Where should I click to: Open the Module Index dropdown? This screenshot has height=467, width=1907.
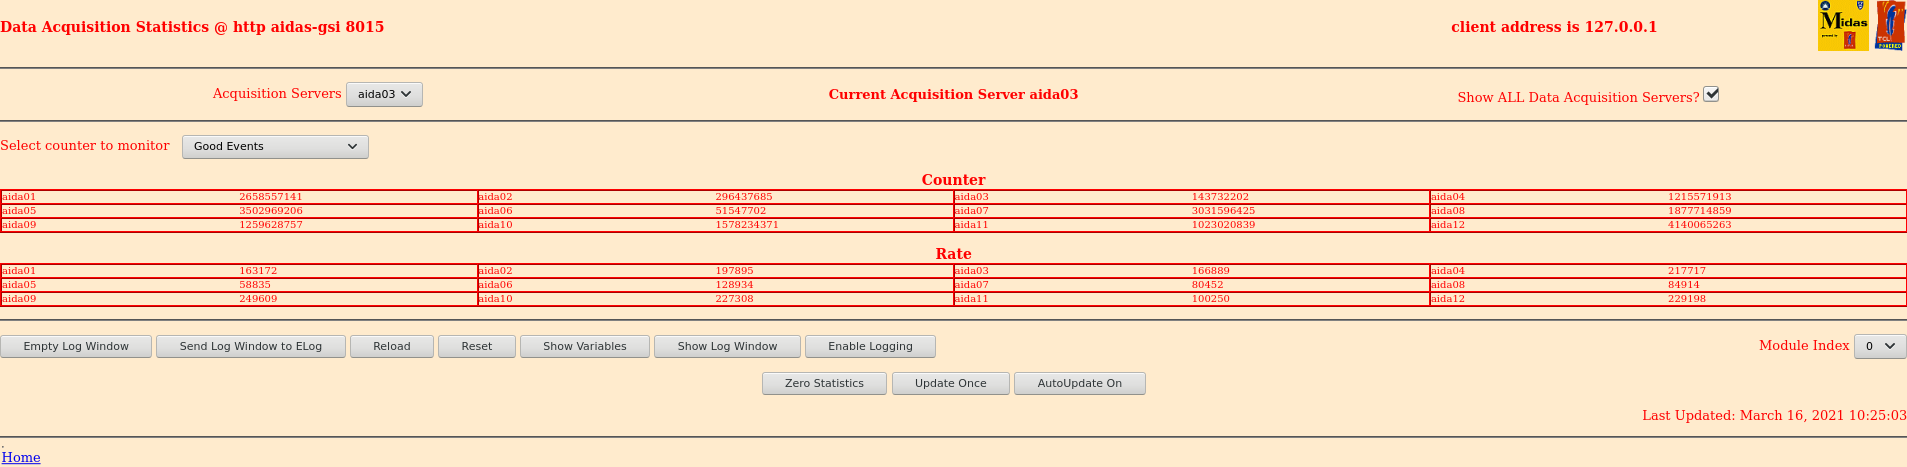tap(1880, 346)
